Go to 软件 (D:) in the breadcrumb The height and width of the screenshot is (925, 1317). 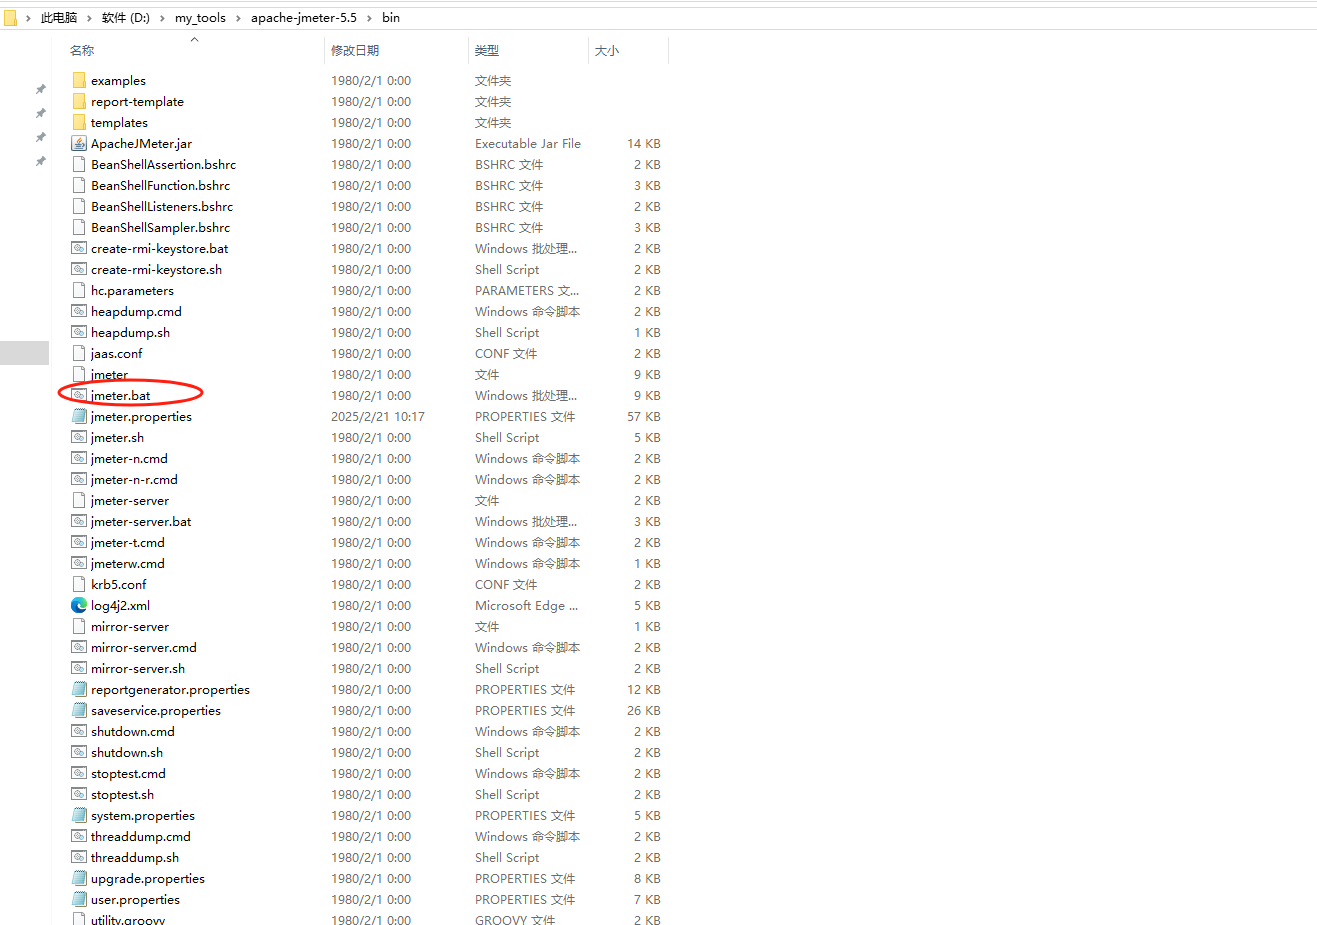click(x=126, y=18)
